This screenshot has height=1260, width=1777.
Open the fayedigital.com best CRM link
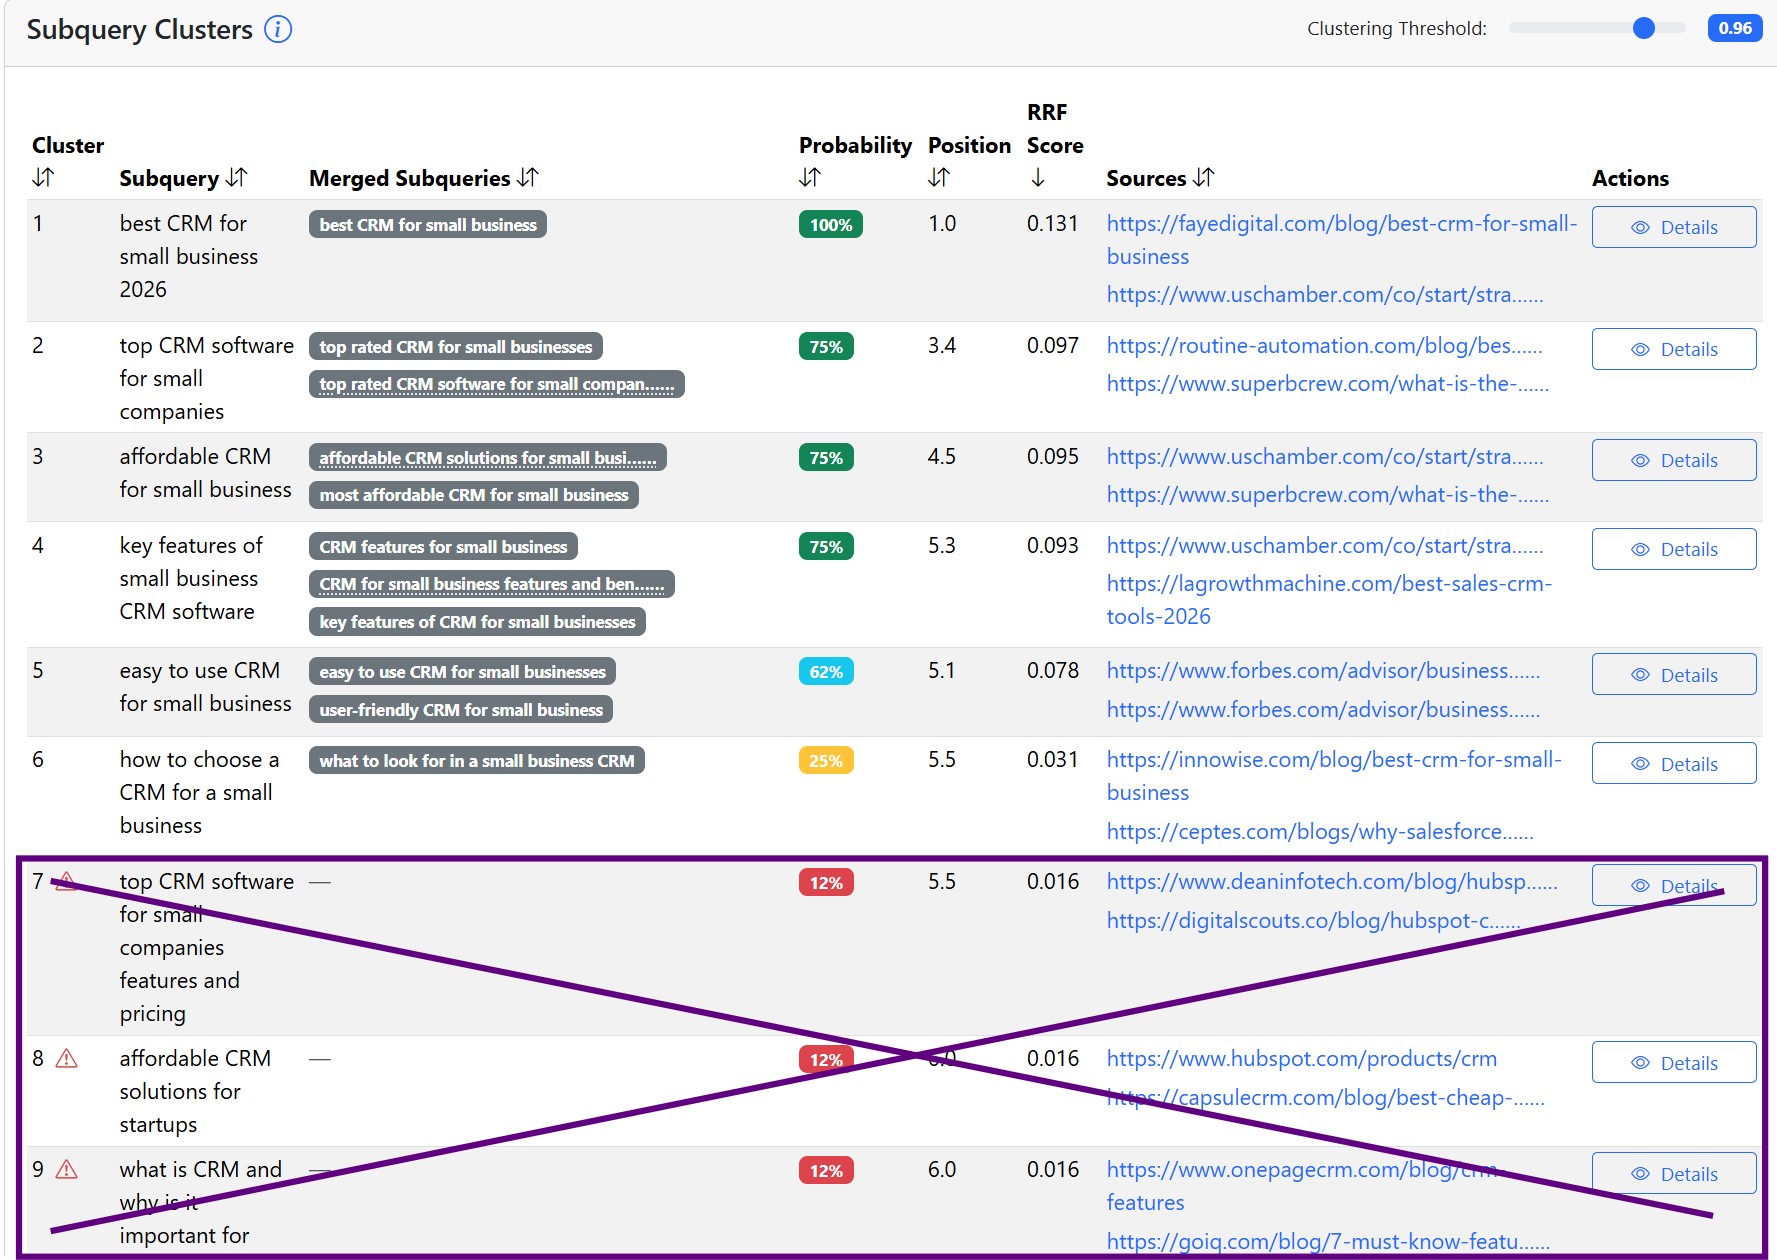coord(1340,224)
